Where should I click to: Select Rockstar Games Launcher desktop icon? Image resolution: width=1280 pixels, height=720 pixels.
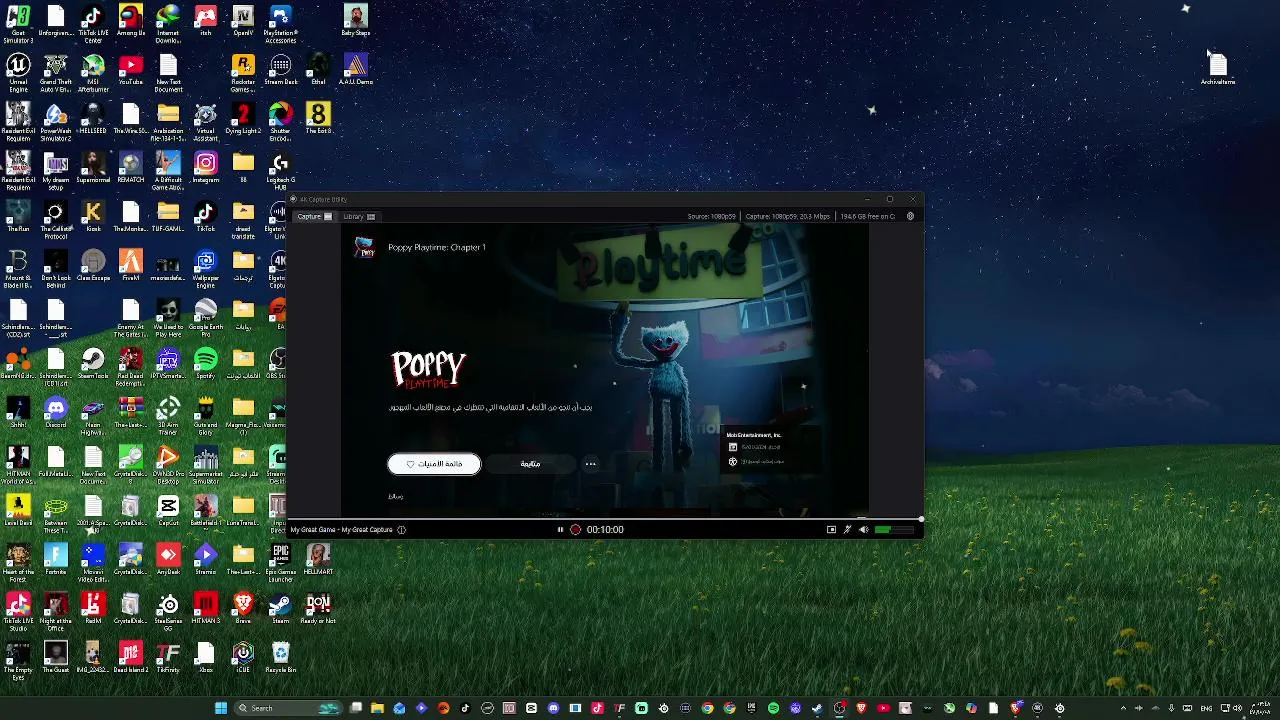[243, 73]
